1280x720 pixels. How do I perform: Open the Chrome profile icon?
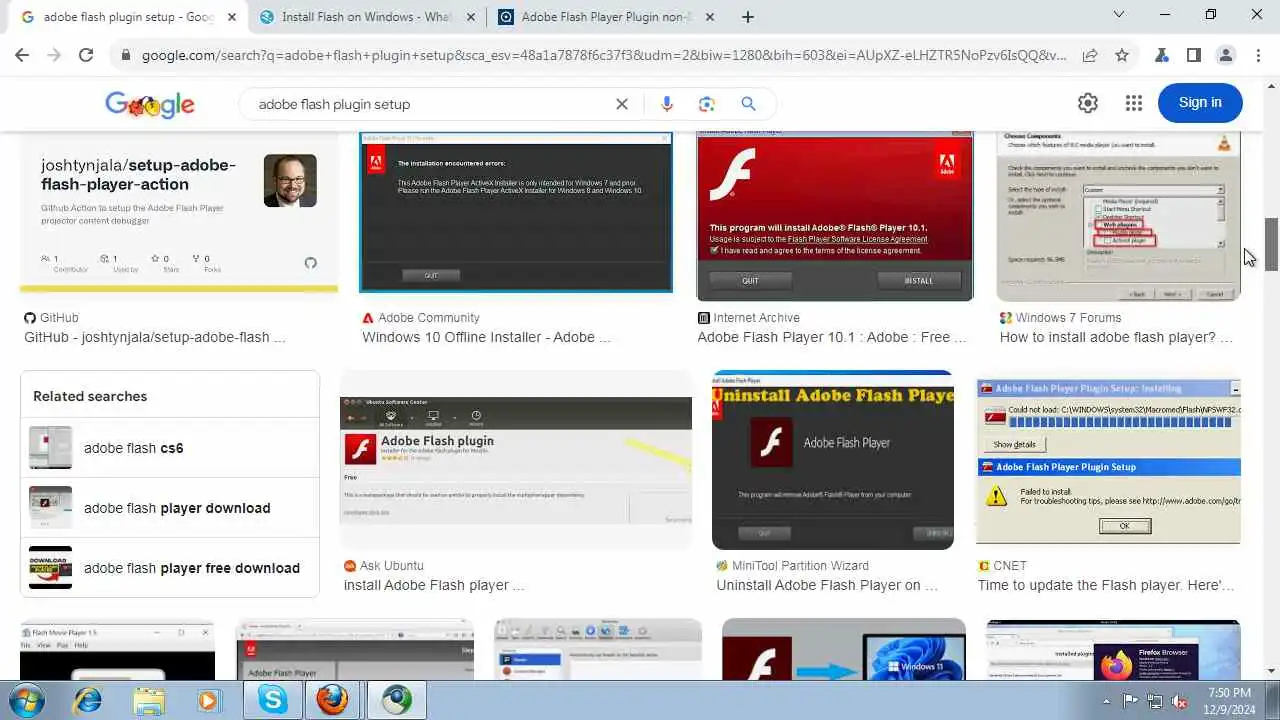click(x=1225, y=56)
